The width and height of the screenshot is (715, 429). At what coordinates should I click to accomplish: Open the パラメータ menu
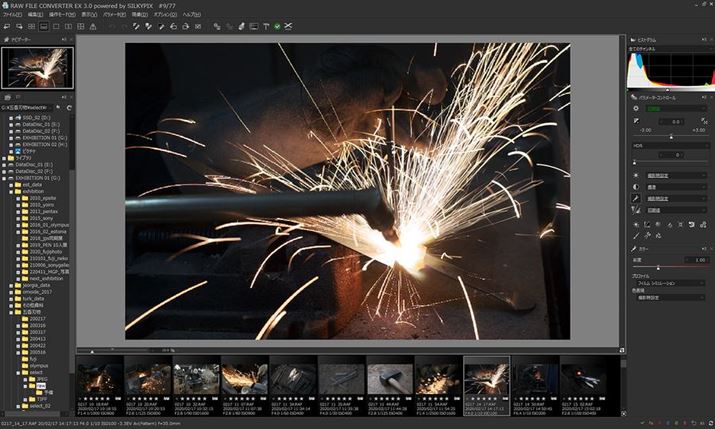pos(114,15)
